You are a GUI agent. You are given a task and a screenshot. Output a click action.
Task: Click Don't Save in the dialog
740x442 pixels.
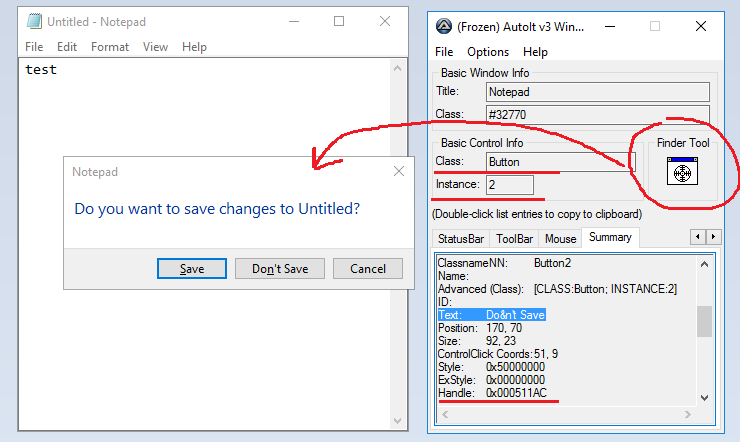280,268
